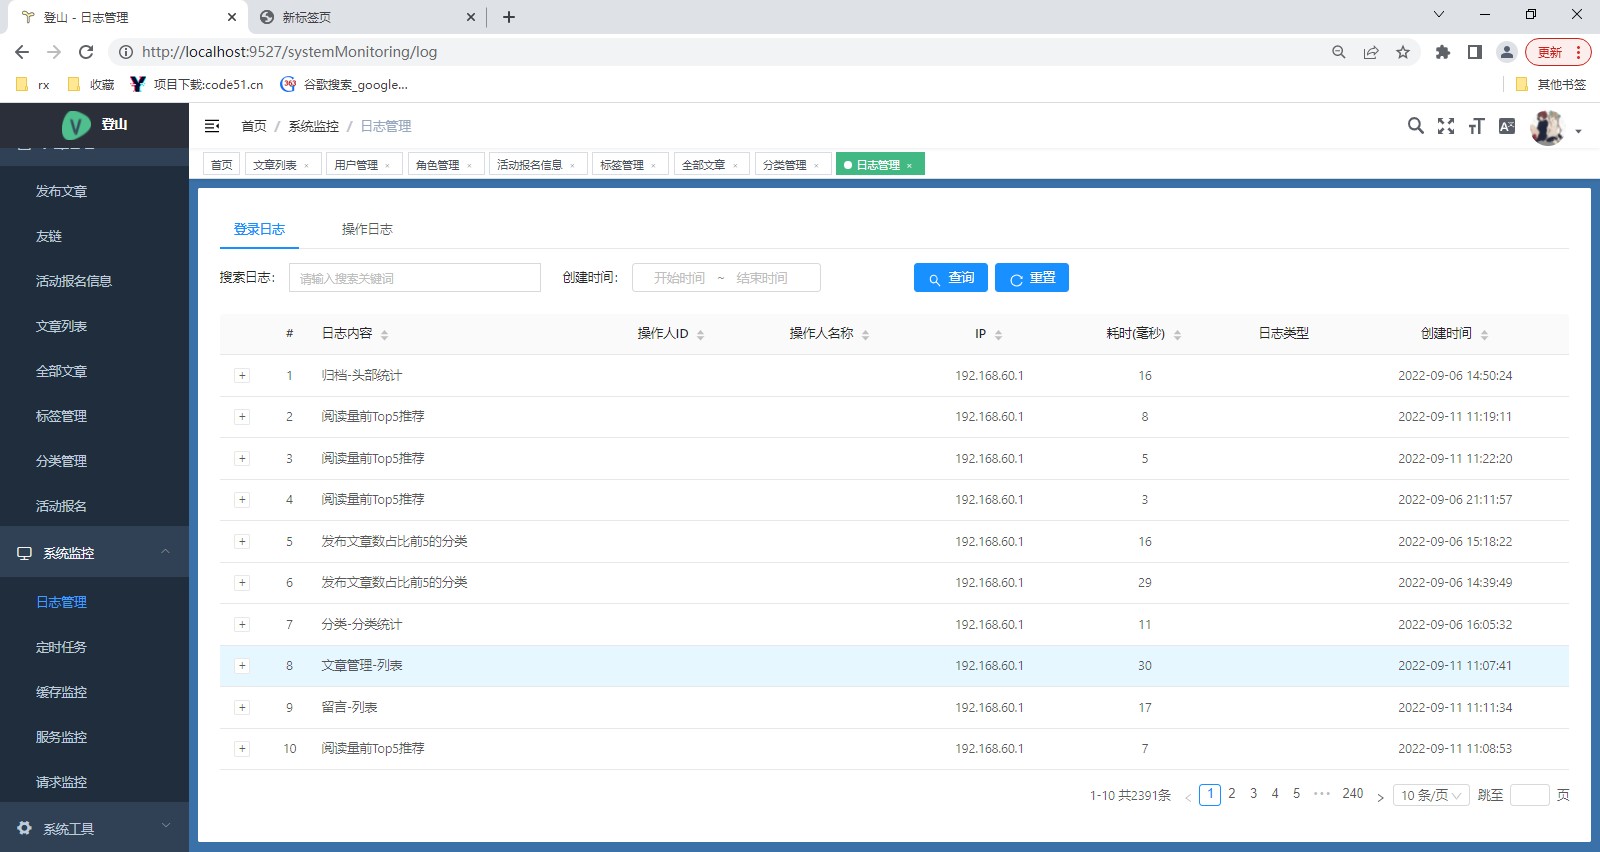Open the 10 条/页 page size dropdown
Viewport: 1600px width, 852px height.
tap(1432, 795)
